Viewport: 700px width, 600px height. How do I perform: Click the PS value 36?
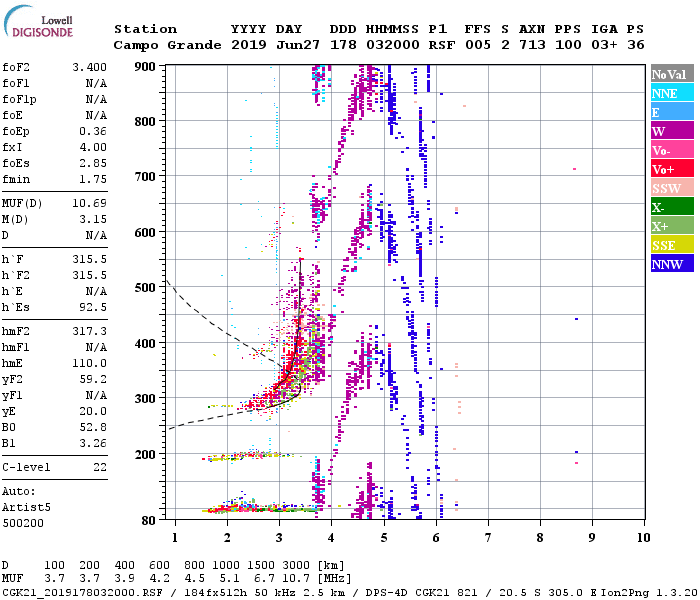click(x=636, y=45)
